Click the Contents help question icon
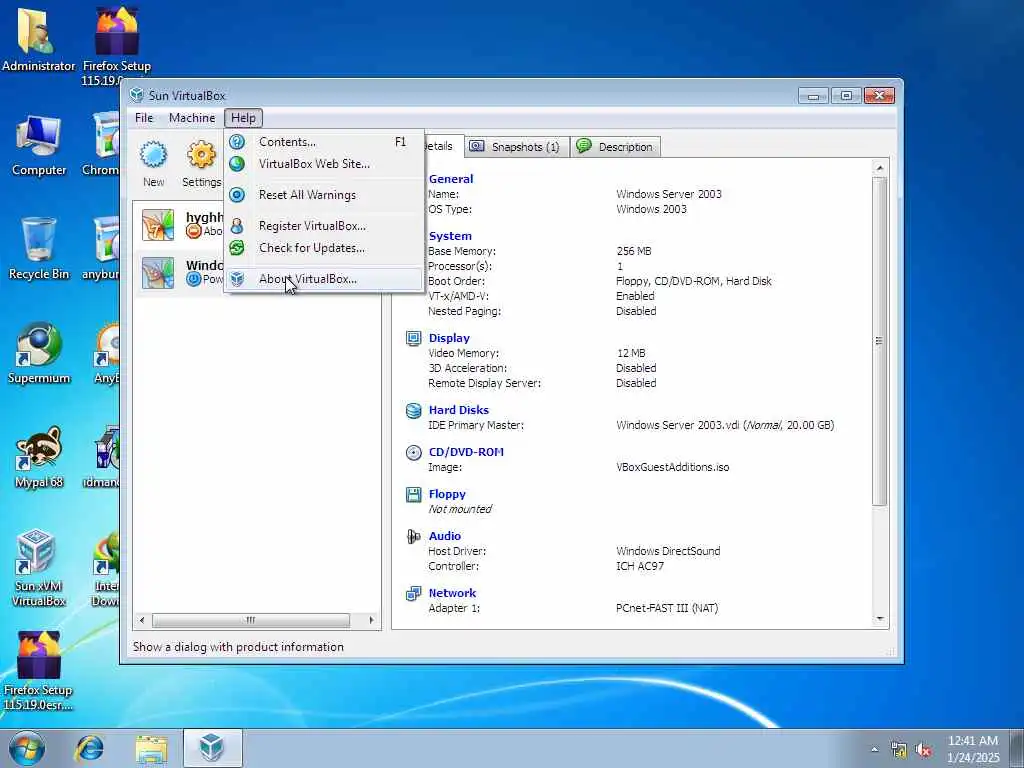The height and width of the screenshot is (768, 1024). (x=237, y=142)
